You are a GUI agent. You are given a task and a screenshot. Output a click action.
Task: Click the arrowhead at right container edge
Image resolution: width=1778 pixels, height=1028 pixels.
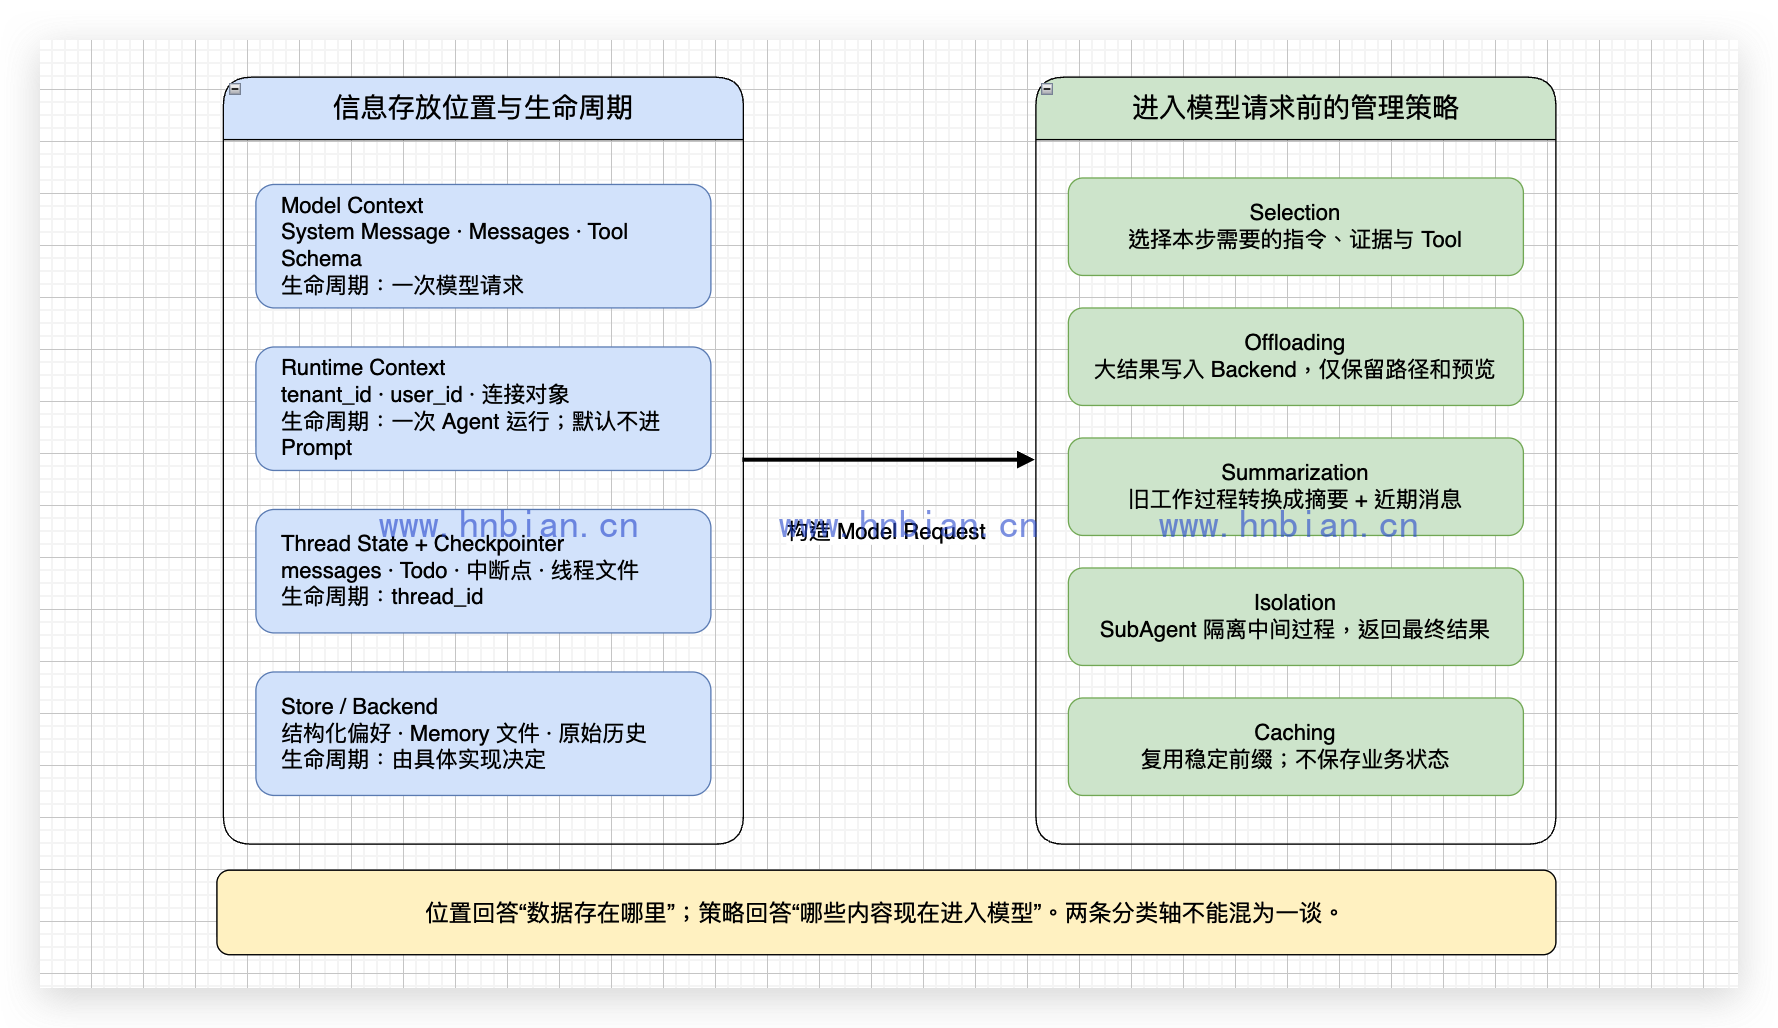click(1026, 460)
